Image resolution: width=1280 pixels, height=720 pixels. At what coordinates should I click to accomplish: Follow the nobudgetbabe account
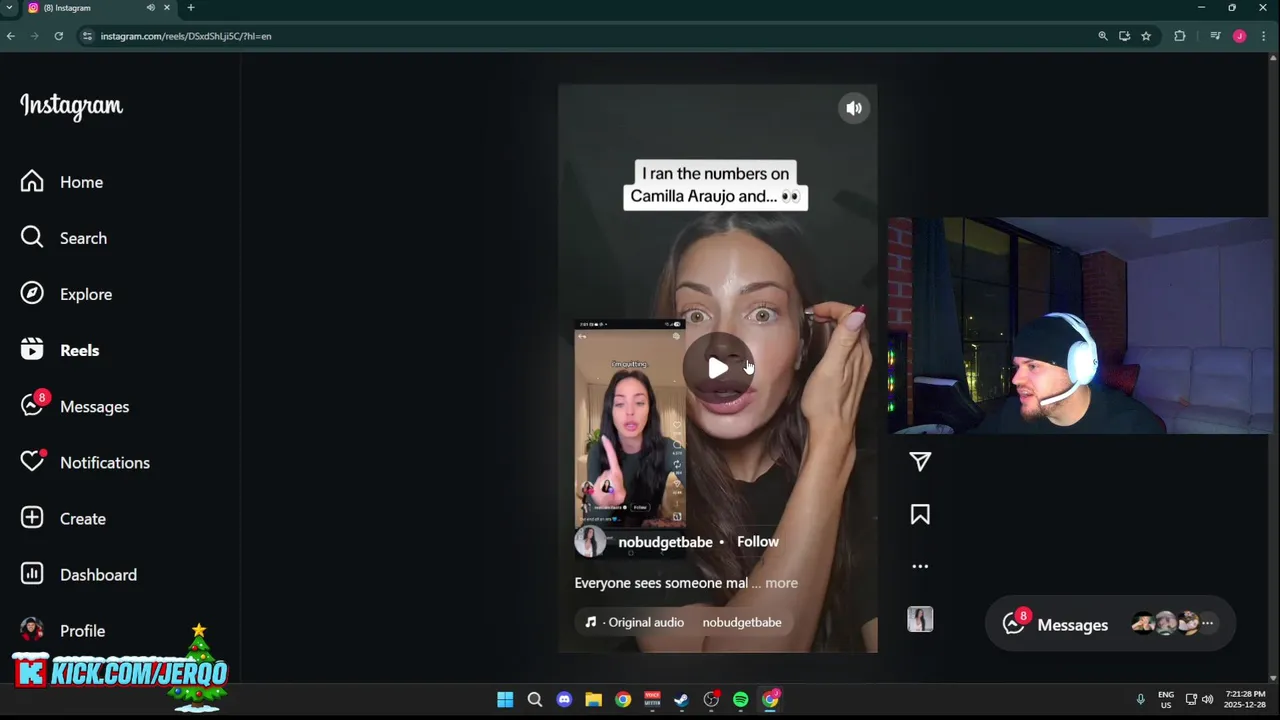pos(758,541)
